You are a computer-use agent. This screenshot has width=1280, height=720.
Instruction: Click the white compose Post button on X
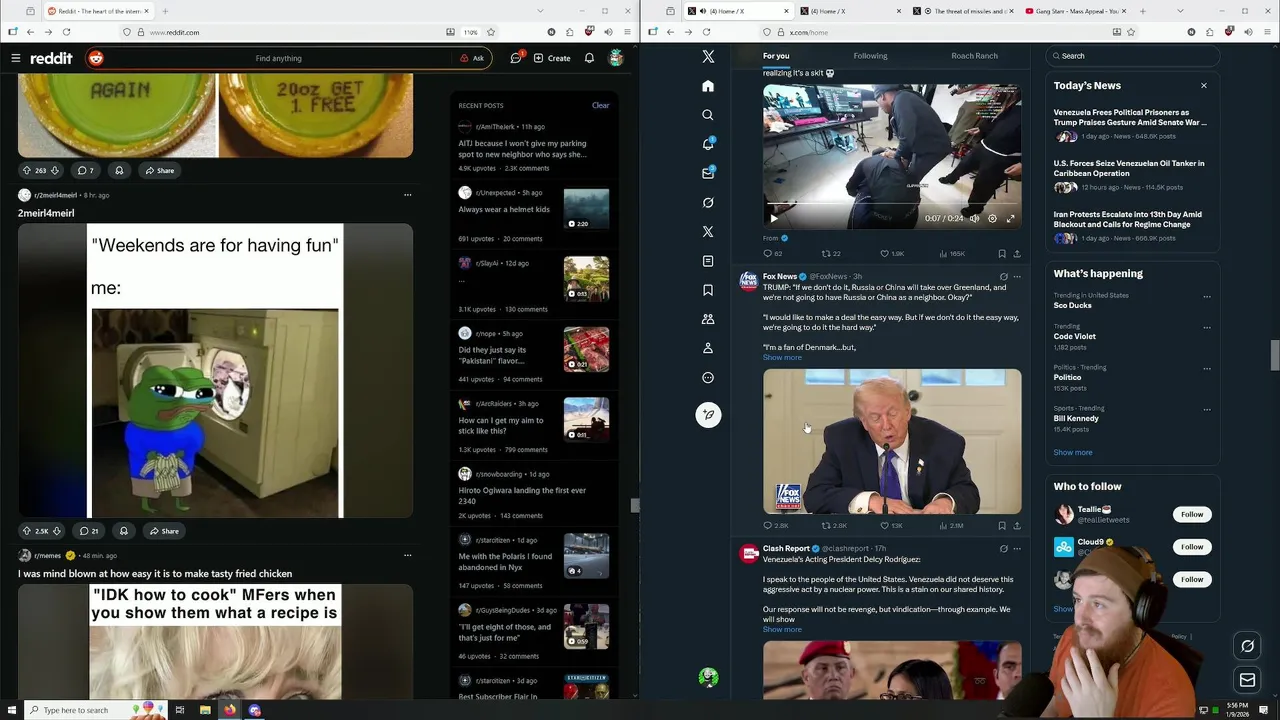(x=708, y=415)
